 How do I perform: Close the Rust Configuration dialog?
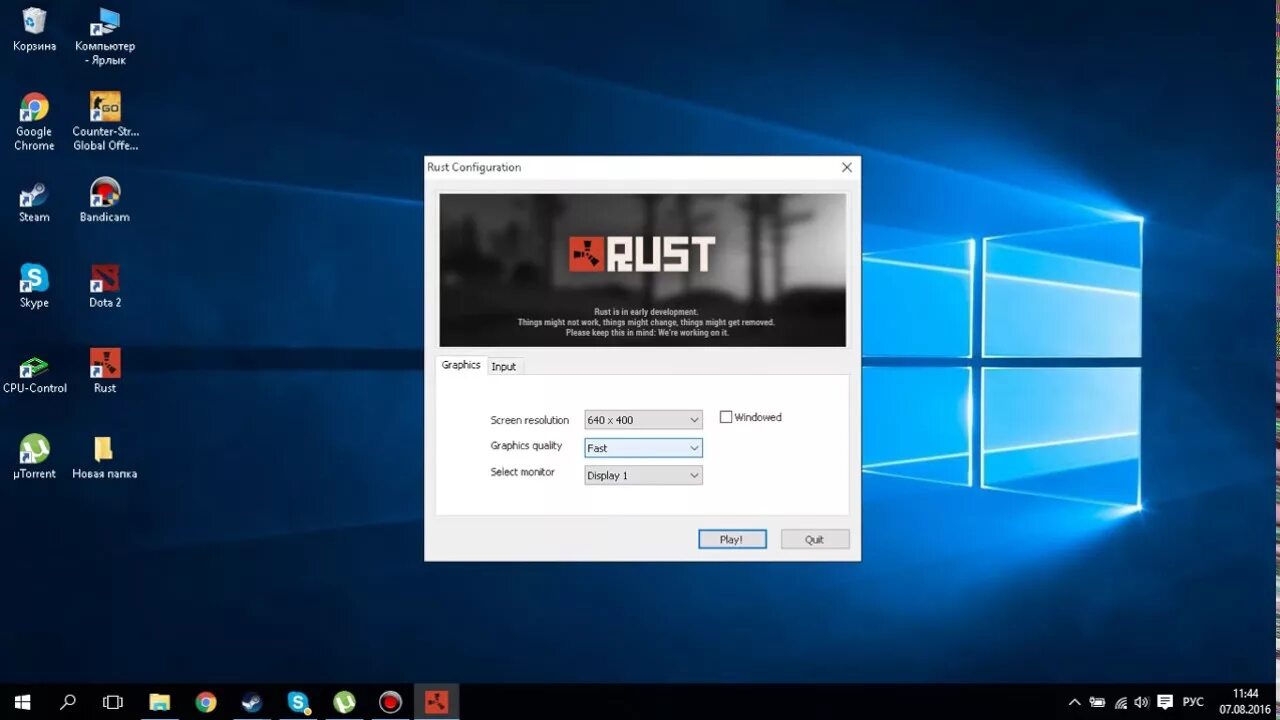point(847,167)
